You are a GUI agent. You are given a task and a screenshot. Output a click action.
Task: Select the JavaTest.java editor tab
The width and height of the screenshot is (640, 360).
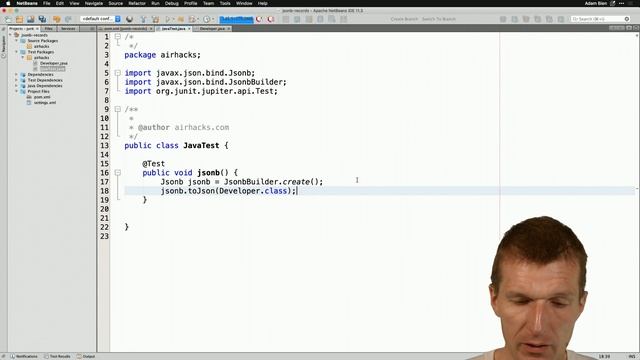[x=173, y=29]
